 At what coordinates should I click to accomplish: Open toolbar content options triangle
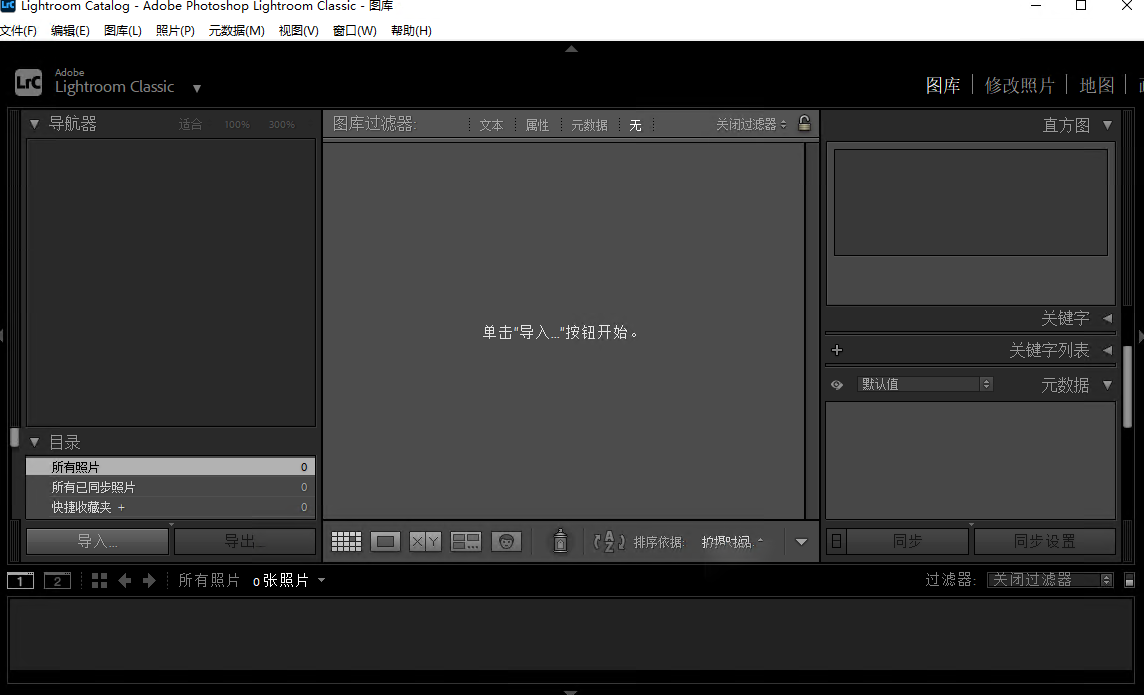click(801, 542)
